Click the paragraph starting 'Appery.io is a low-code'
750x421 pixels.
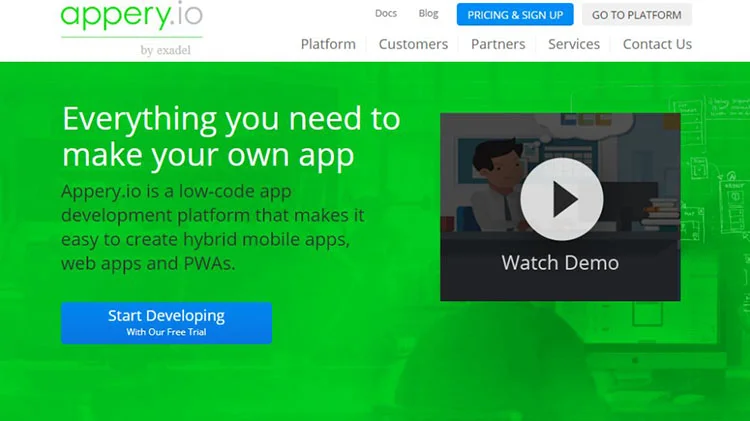(213, 227)
